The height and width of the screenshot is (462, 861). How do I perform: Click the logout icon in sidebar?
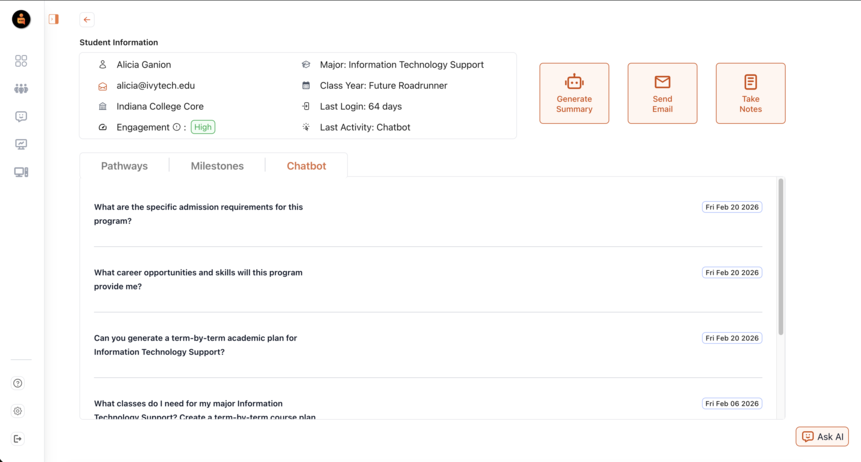tap(18, 439)
